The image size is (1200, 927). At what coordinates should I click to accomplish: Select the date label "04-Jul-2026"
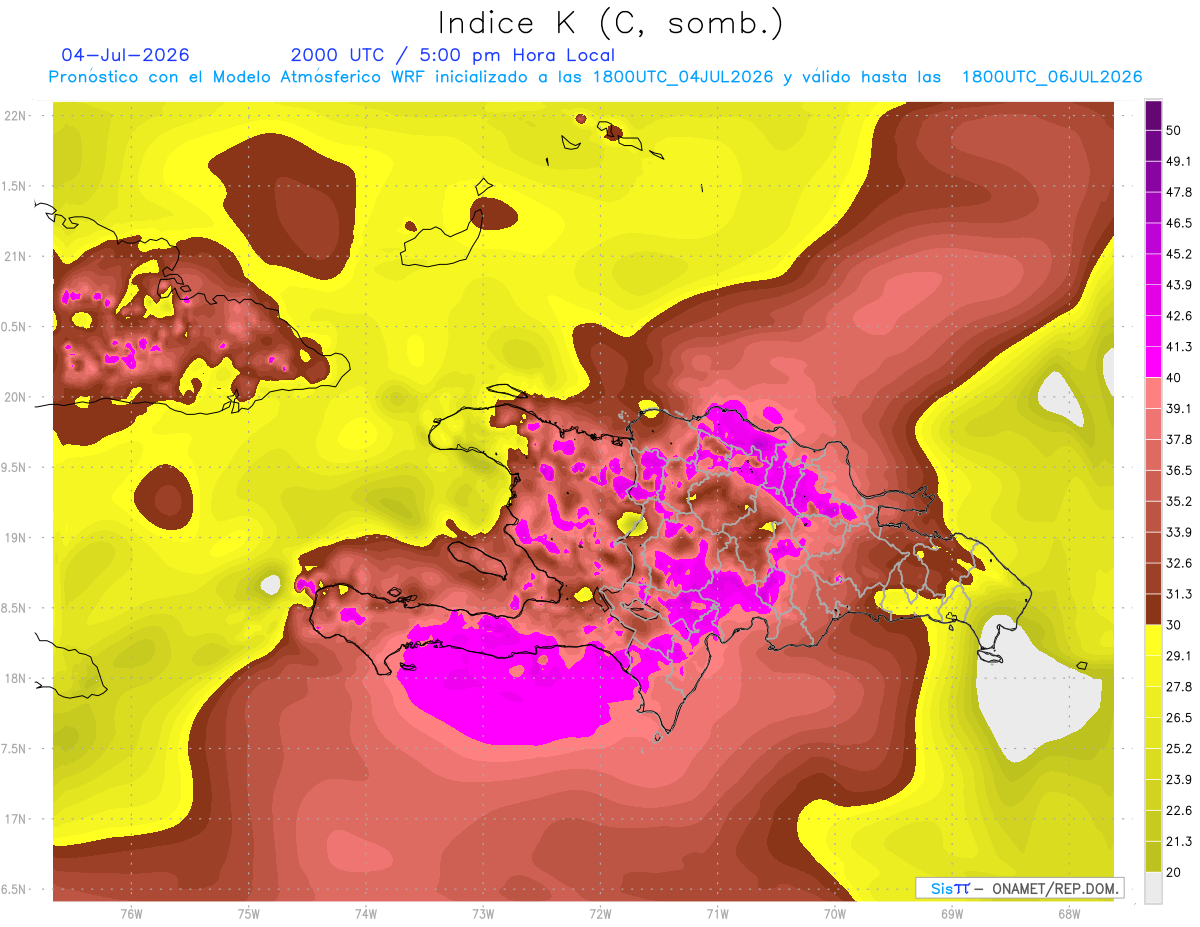tap(126, 55)
